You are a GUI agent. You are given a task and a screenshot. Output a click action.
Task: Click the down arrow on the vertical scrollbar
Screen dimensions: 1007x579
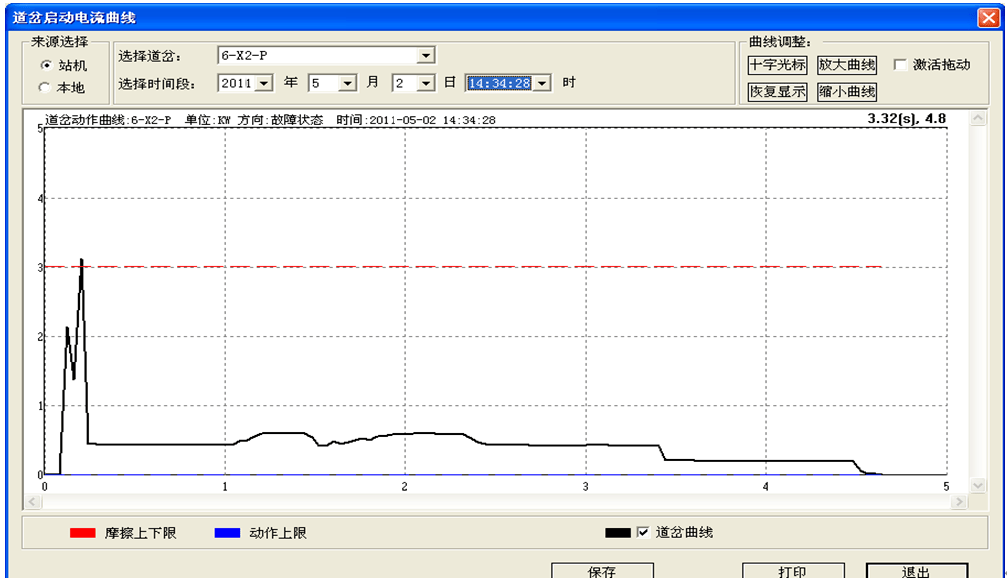coord(978,486)
